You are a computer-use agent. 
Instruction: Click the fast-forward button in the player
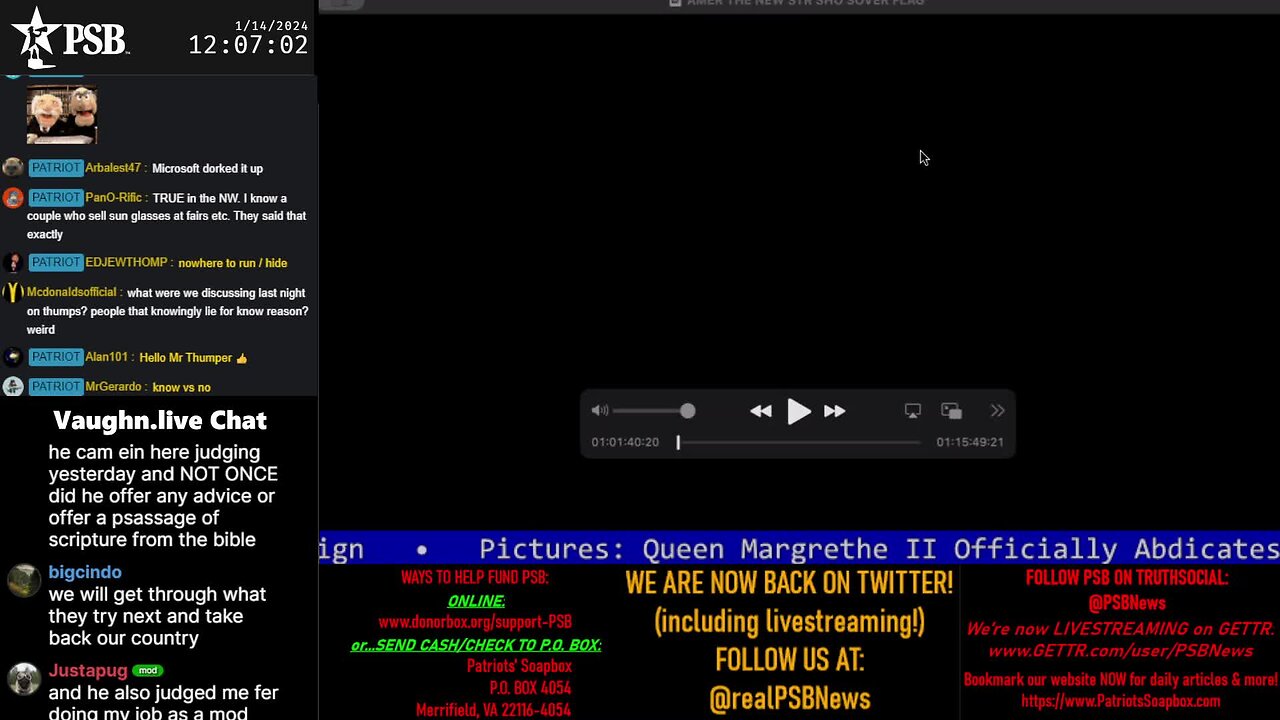tap(834, 411)
